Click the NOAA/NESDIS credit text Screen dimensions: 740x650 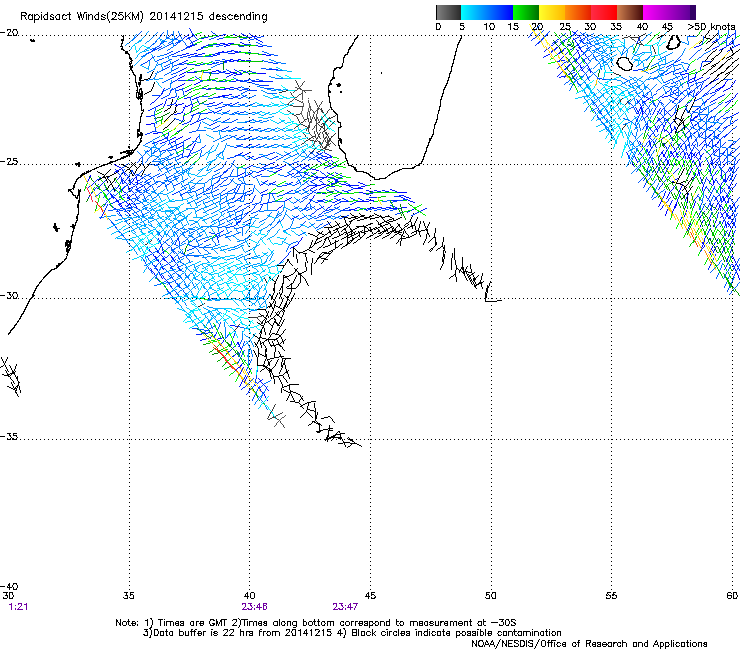coord(589,644)
